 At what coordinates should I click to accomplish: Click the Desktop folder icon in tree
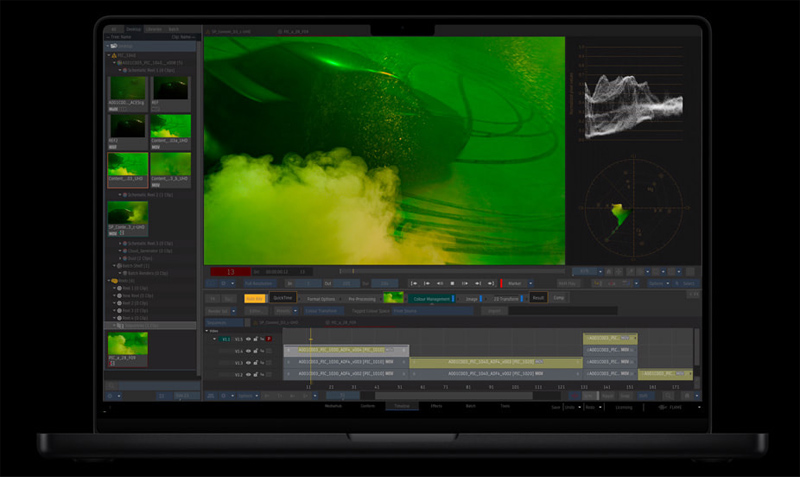pos(113,46)
